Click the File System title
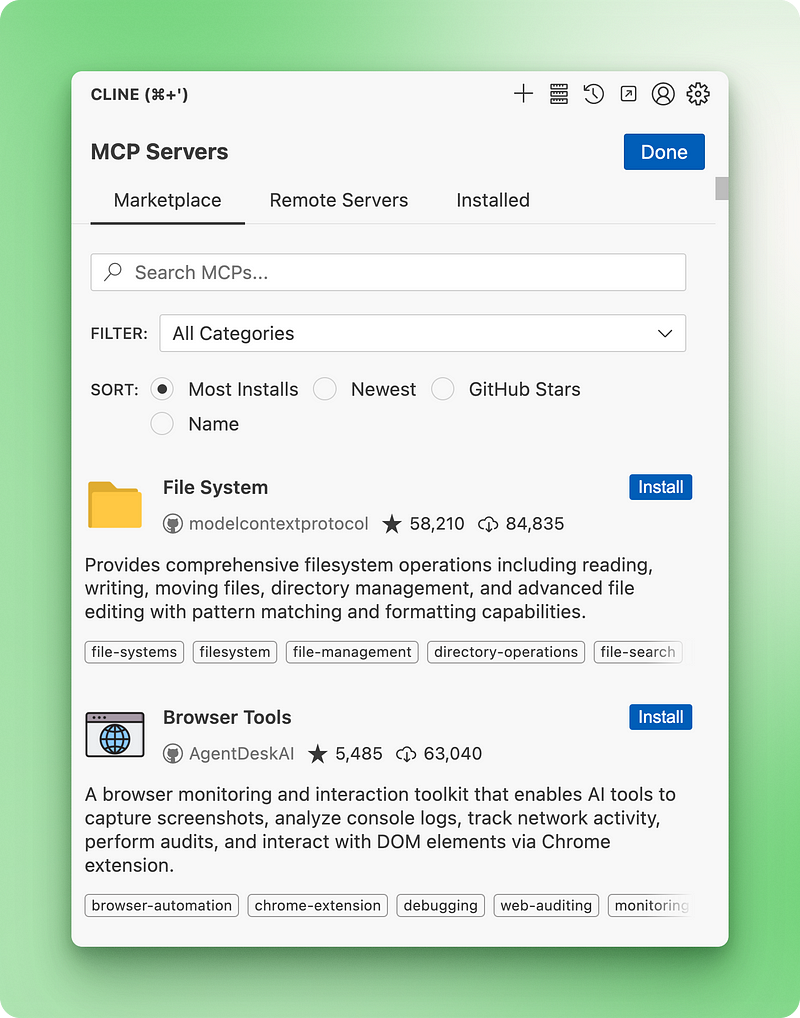Image resolution: width=800 pixels, height=1018 pixels. (x=216, y=488)
